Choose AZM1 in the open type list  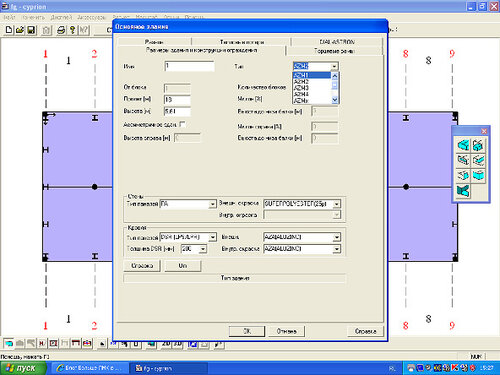click(312, 75)
